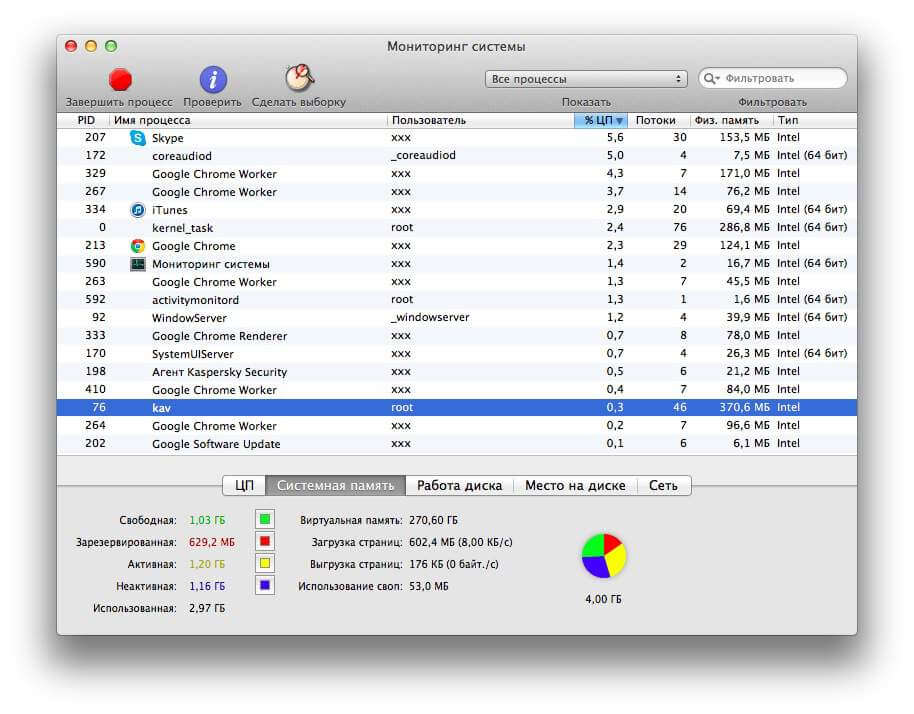914x714 pixels.
Task: Select the selected kav process row
Action: point(457,407)
